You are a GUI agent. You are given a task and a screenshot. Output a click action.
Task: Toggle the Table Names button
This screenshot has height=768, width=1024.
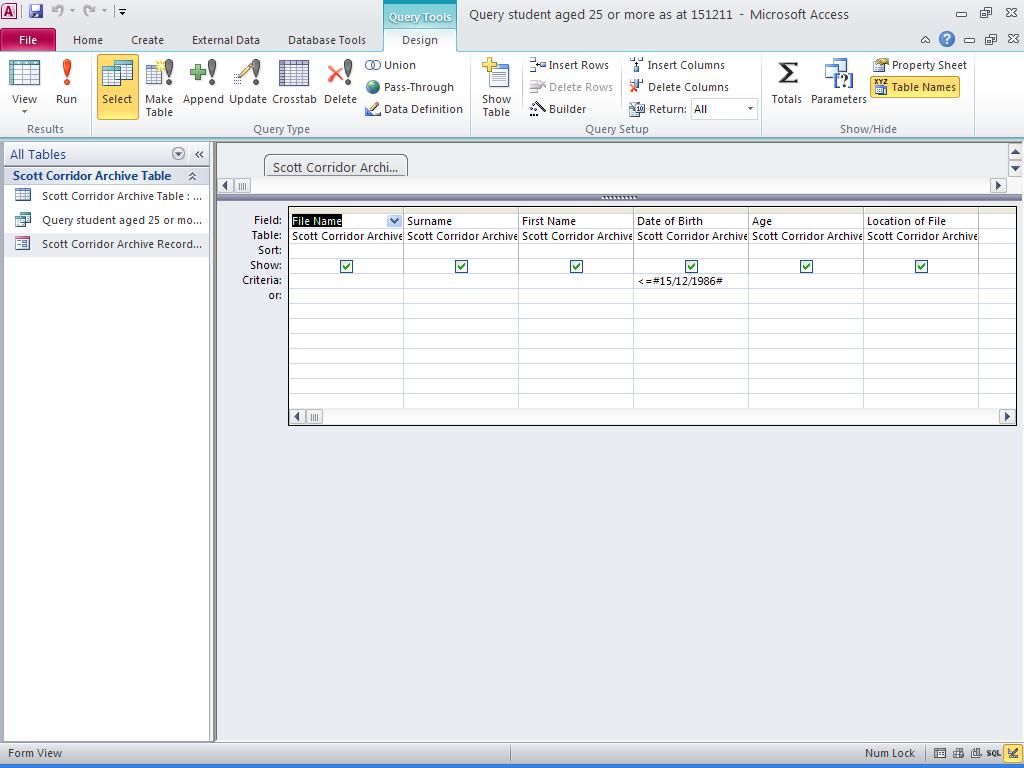pyautogui.click(x=915, y=87)
